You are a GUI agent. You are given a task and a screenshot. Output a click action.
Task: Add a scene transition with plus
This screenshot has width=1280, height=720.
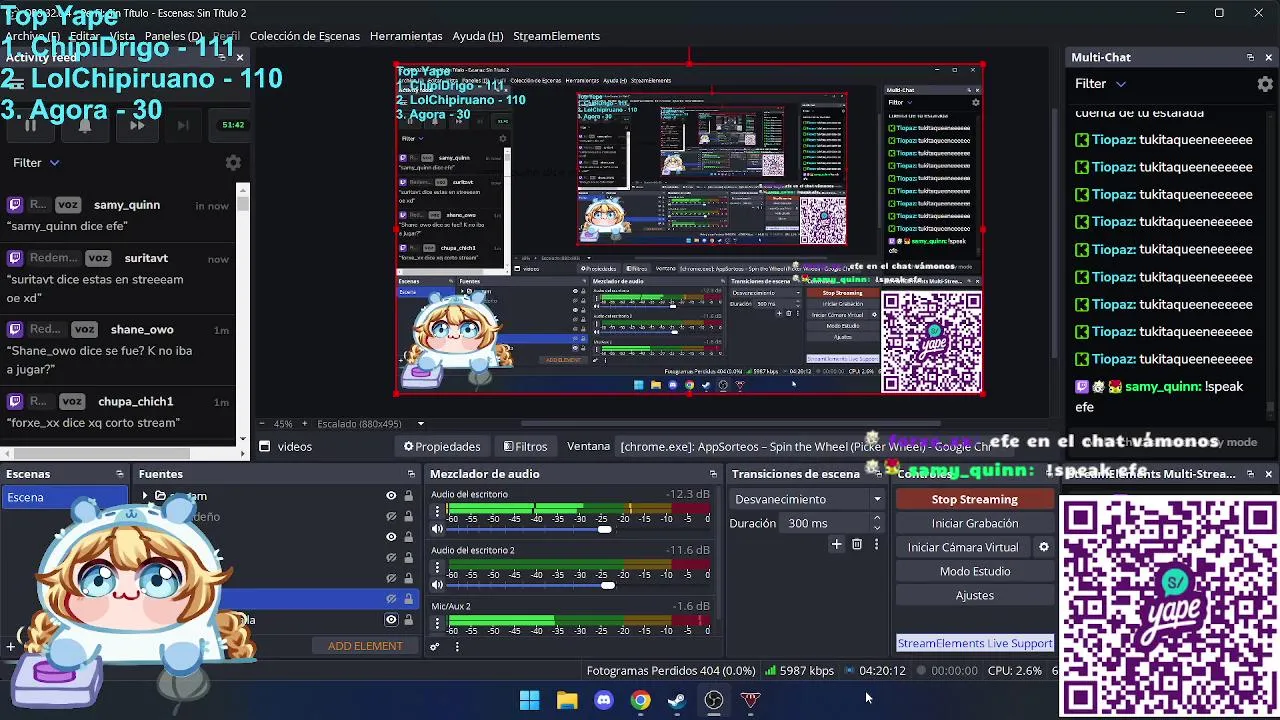[837, 544]
